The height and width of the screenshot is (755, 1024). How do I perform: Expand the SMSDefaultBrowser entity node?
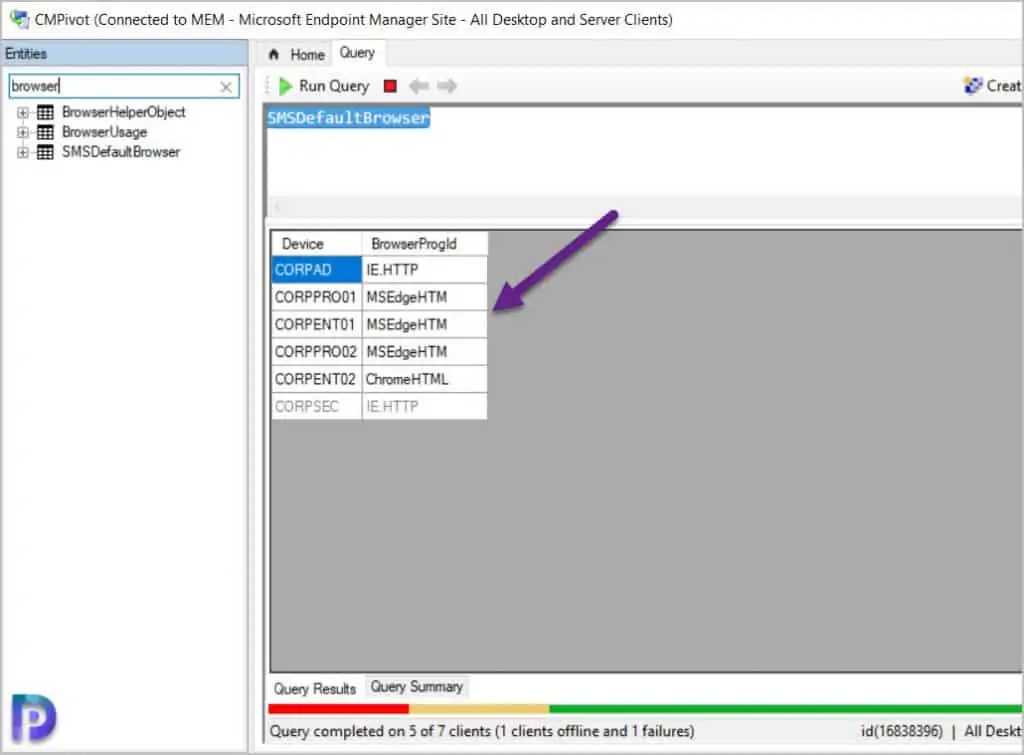[23, 152]
